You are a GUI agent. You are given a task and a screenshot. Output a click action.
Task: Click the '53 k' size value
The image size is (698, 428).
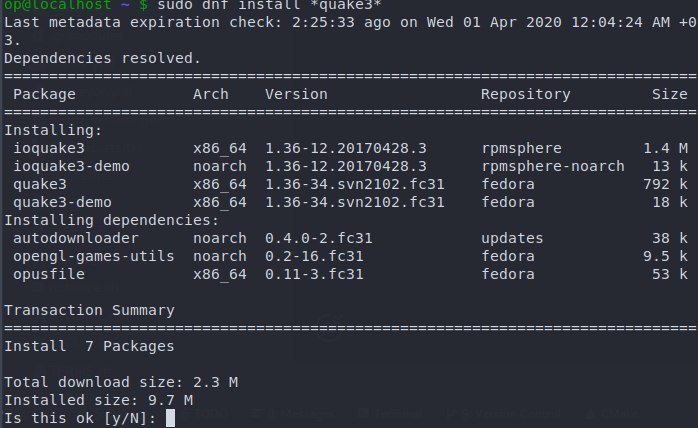(670, 274)
